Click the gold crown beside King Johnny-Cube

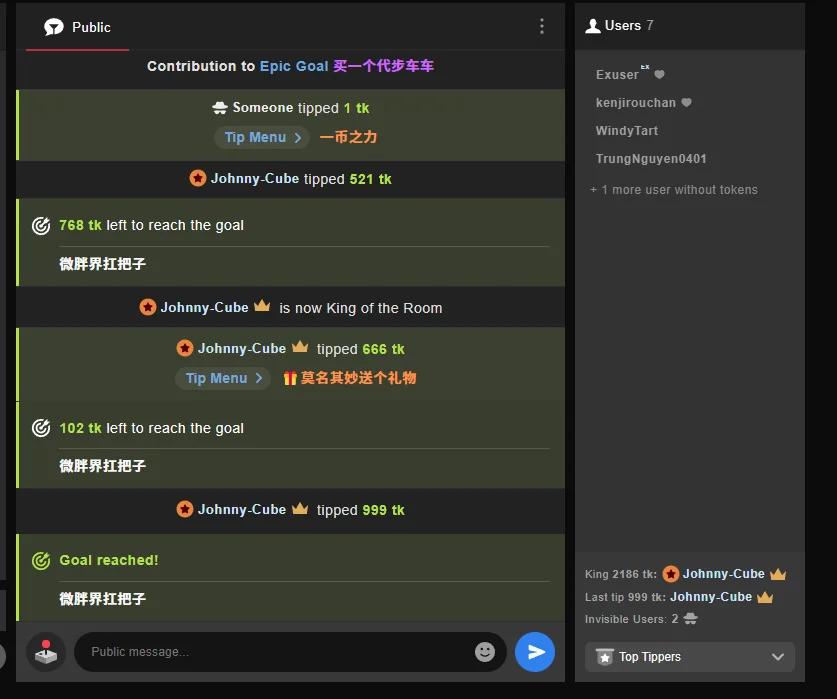(x=778, y=574)
